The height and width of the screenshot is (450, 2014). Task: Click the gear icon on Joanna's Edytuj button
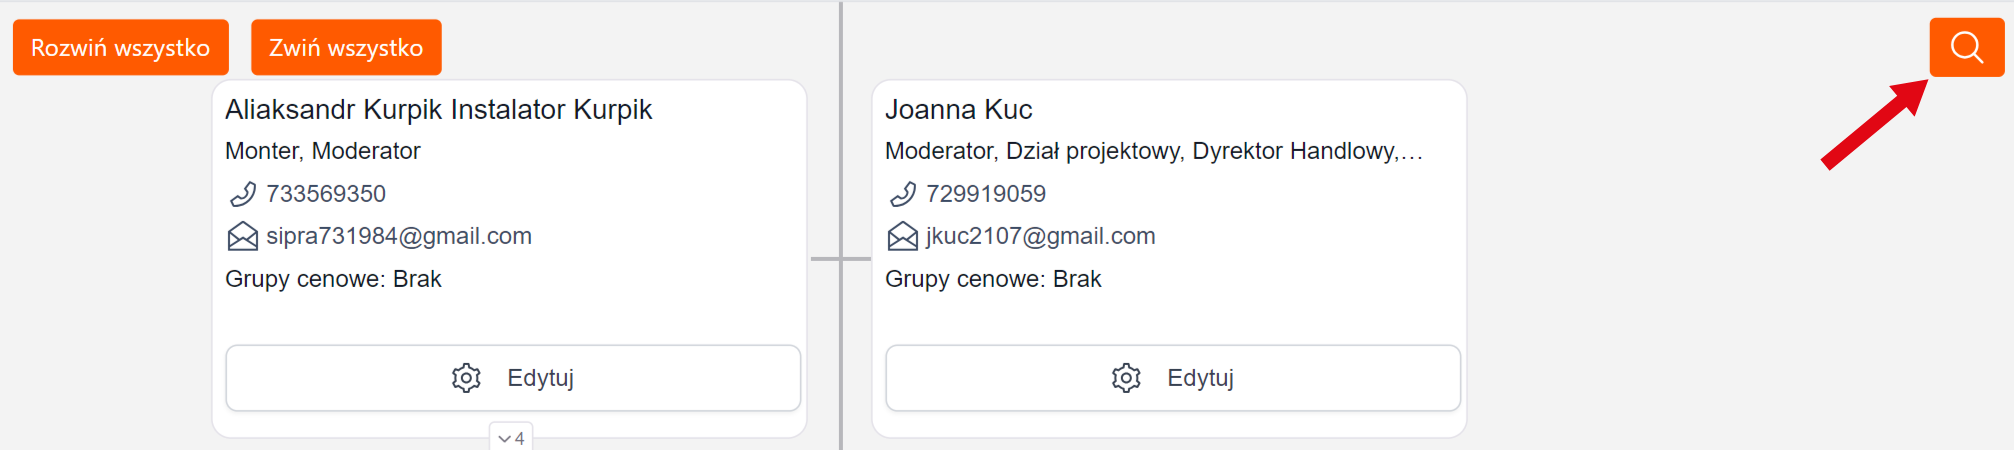point(1126,378)
